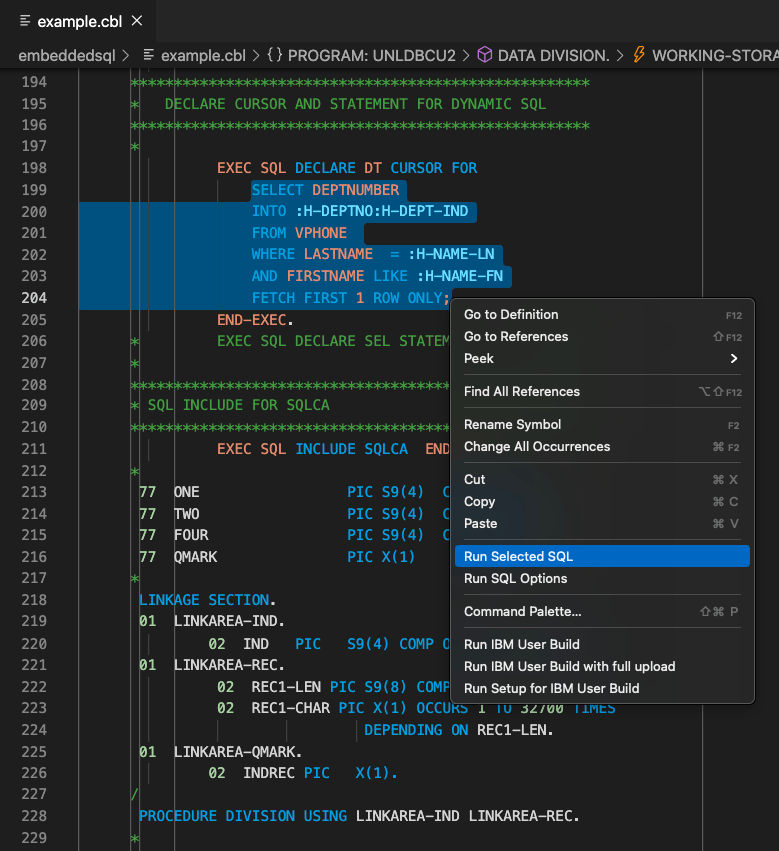The height and width of the screenshot is (851, 779).
Task: Click Paste in the context menu
Action: [x=481, y=523]
